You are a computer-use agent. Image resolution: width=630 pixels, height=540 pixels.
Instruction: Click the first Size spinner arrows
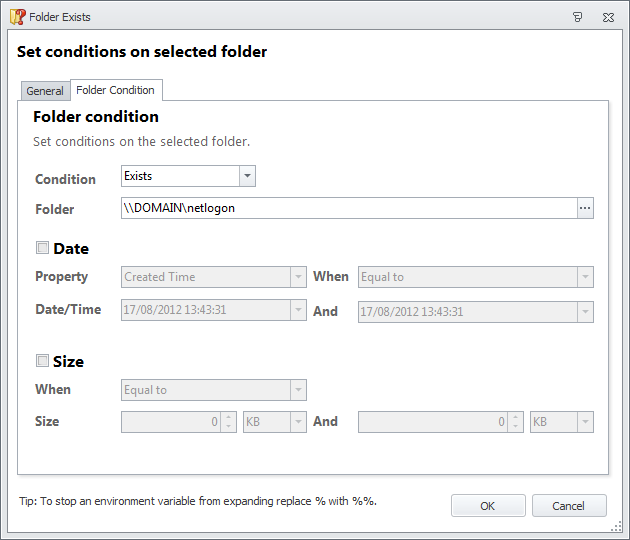(229, 422)
